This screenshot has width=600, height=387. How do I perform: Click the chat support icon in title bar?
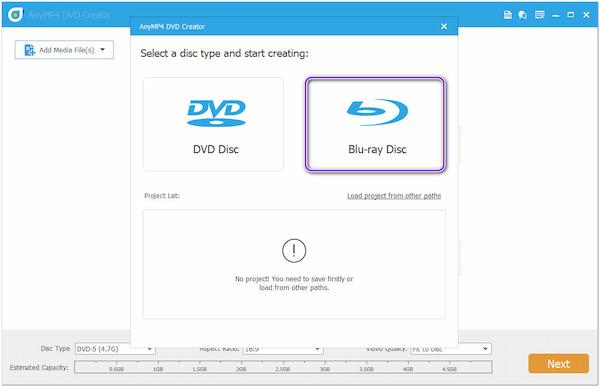(x=523, y=15)
